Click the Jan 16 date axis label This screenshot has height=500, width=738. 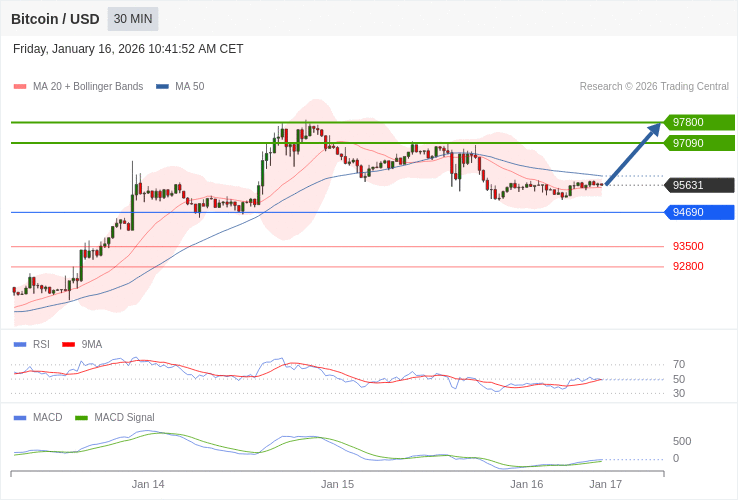(x=526, y=484)
